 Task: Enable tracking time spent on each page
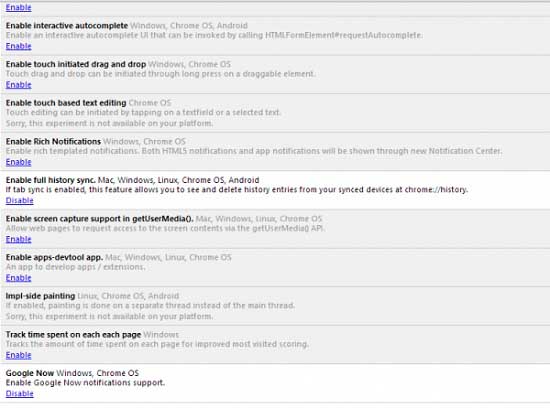[x=19, y=355]
